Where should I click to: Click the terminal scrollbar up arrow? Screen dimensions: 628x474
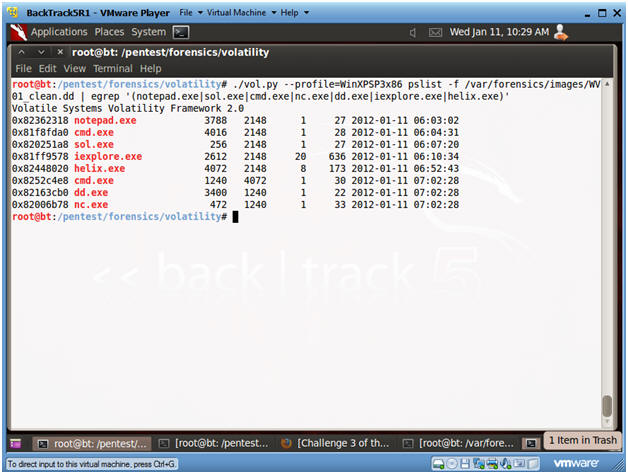coord(607,84)
